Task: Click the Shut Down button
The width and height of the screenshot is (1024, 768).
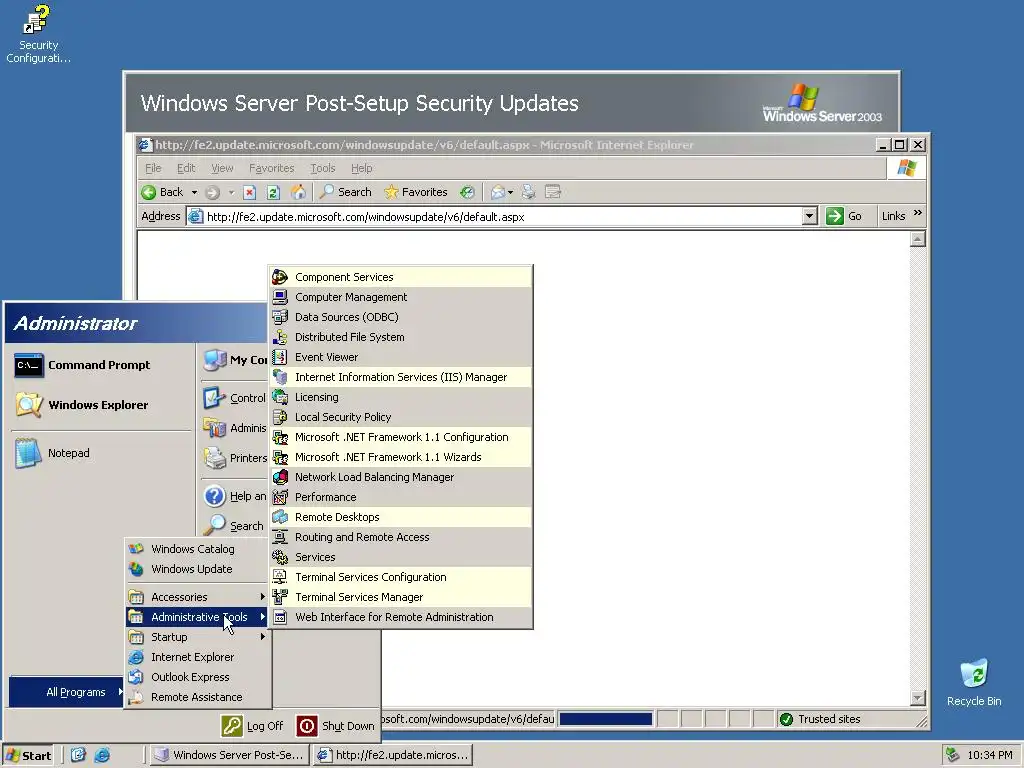Action: click(x=336, y=726)
